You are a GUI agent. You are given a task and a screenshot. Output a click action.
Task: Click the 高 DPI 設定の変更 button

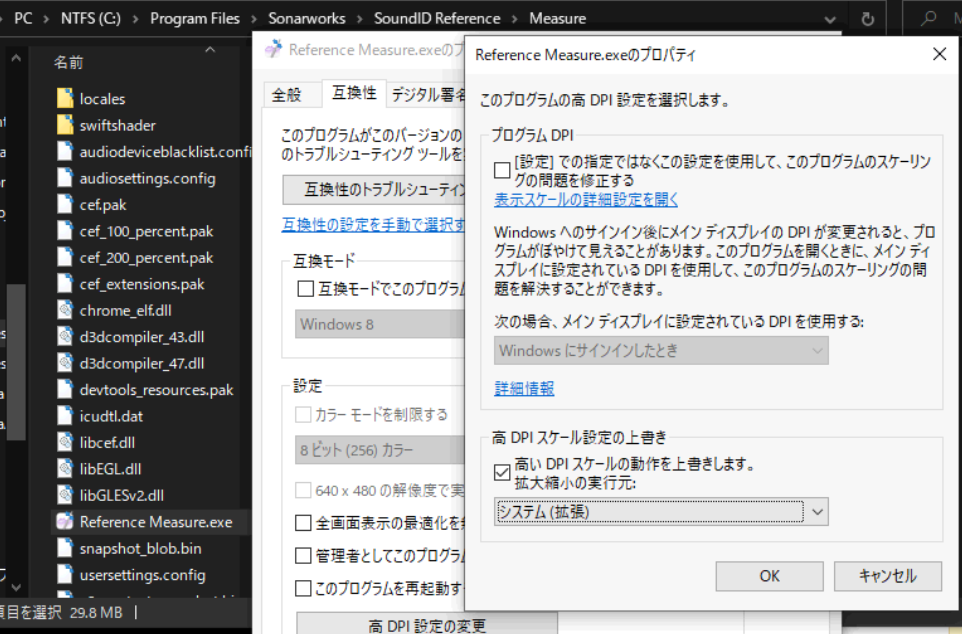coord(427,623)
